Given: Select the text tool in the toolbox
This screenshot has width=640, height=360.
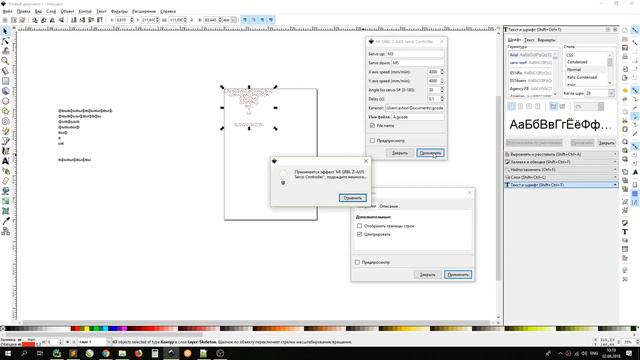Looking at the screenshot, I should [x=5, y=161].
